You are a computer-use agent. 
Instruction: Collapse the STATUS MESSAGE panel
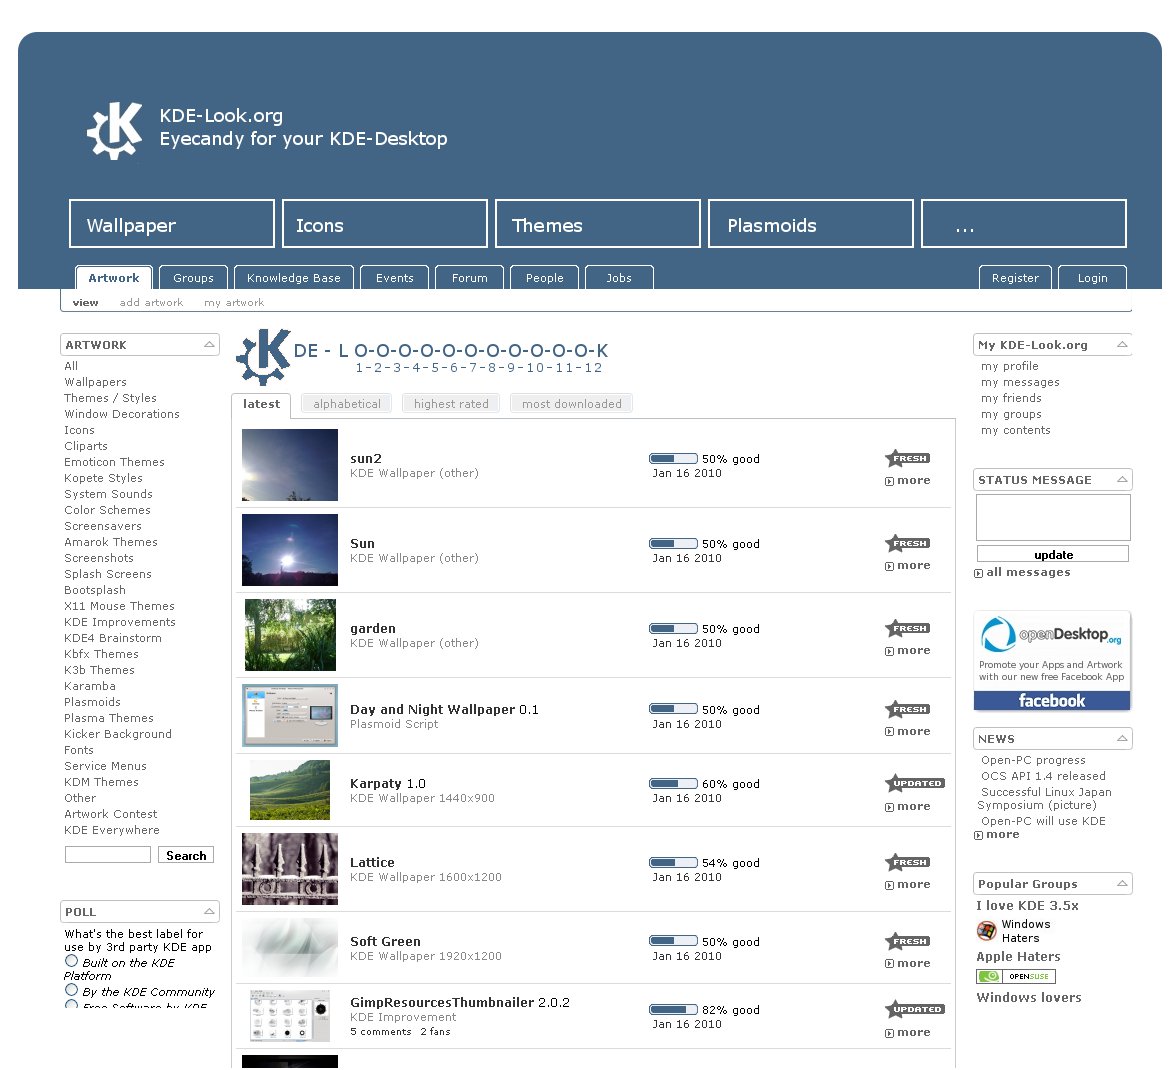[x=1122, y=479]
